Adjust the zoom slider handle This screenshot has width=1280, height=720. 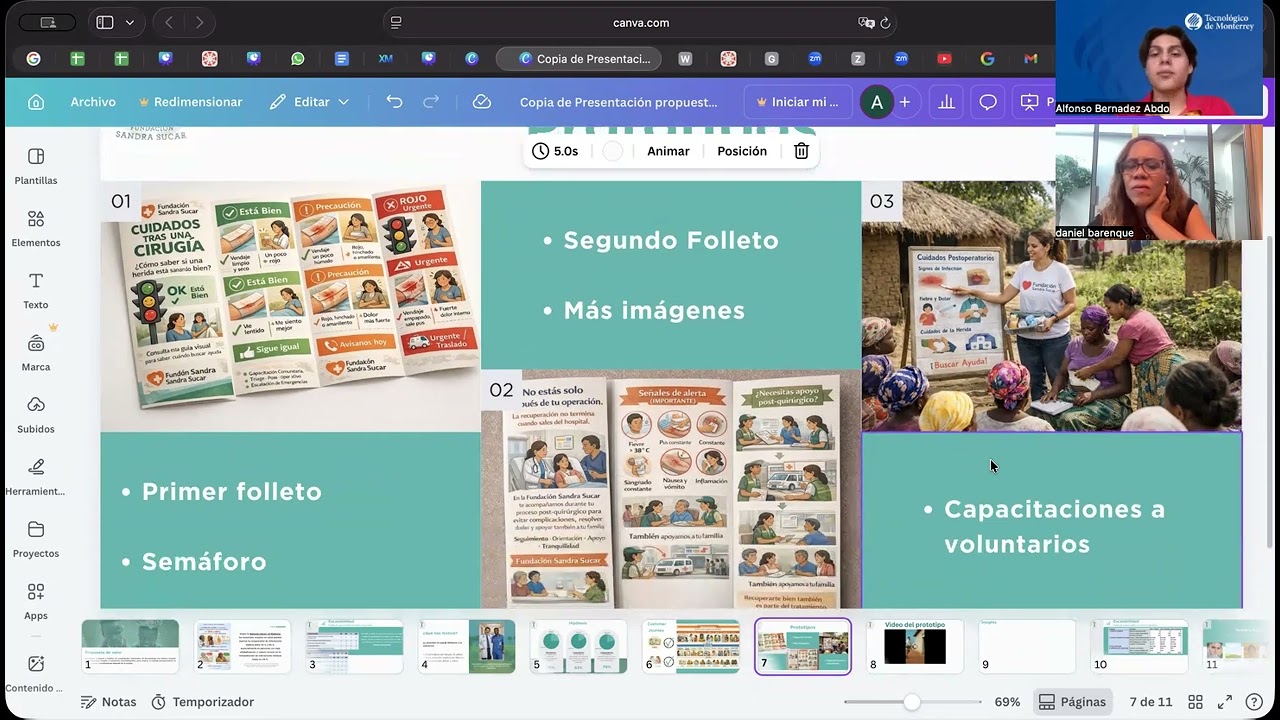pos(912,702)
